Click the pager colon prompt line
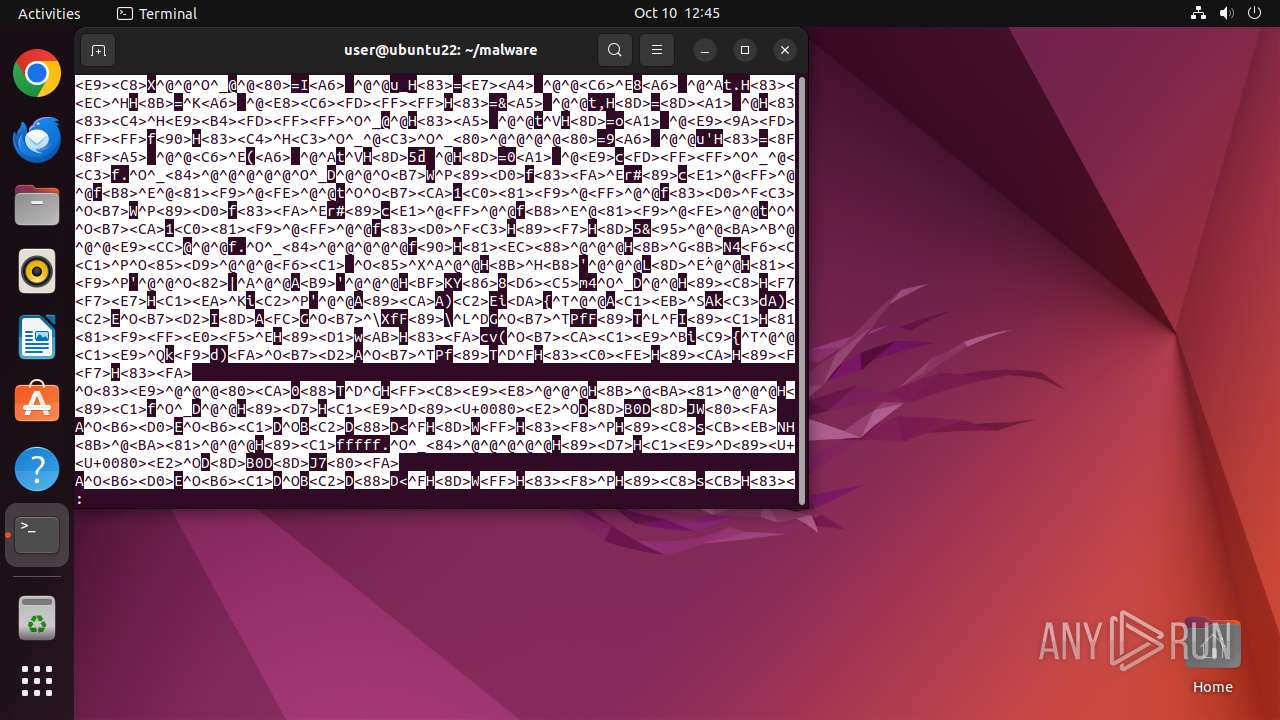 pyautogui.click(x=435, y=499)
